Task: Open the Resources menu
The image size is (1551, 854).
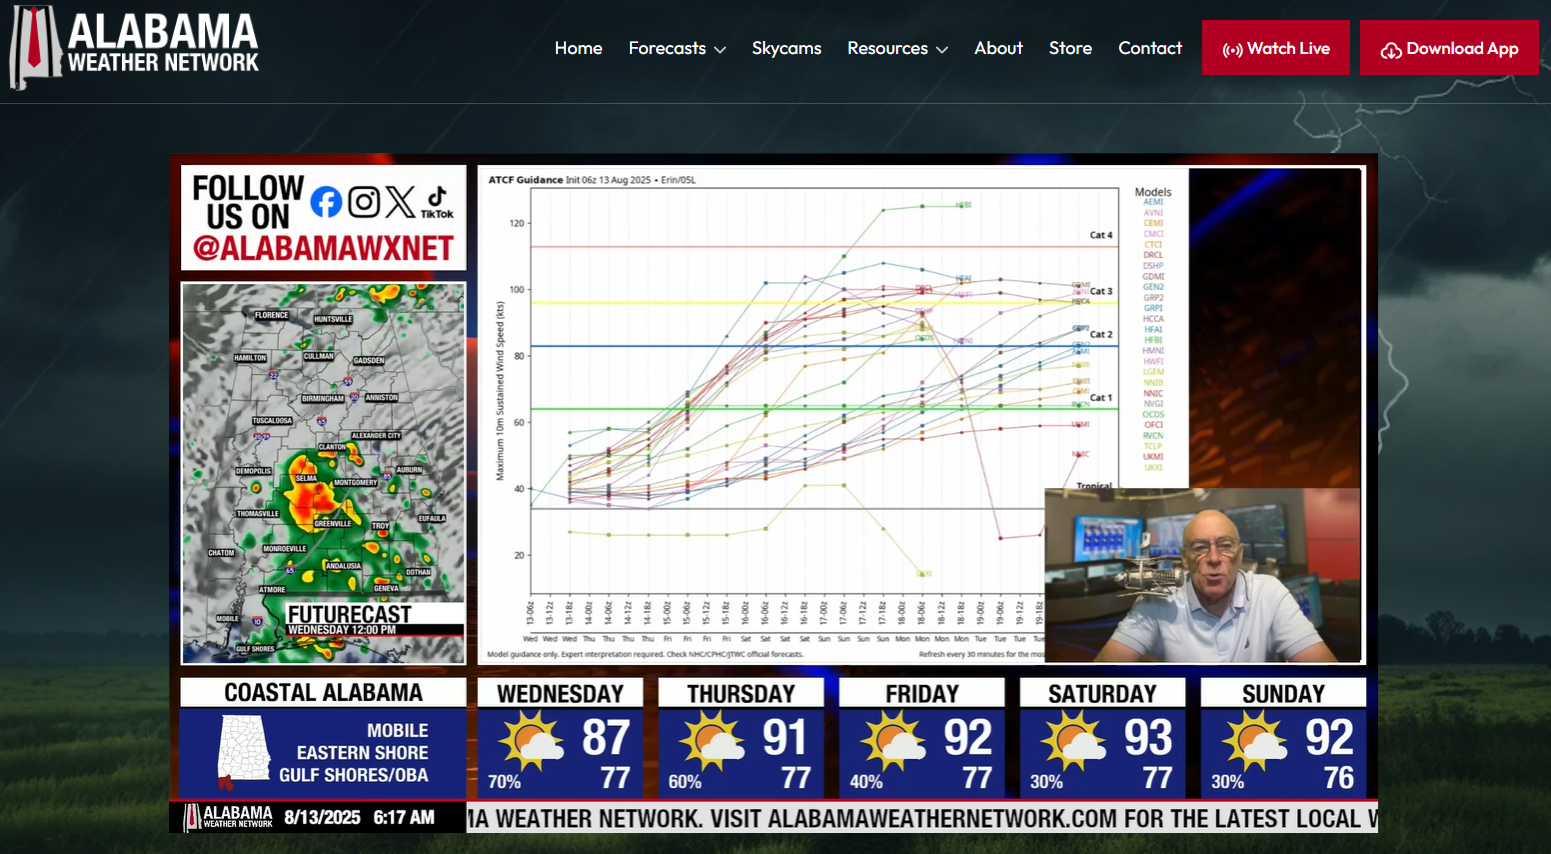Action: coord(897,48)
